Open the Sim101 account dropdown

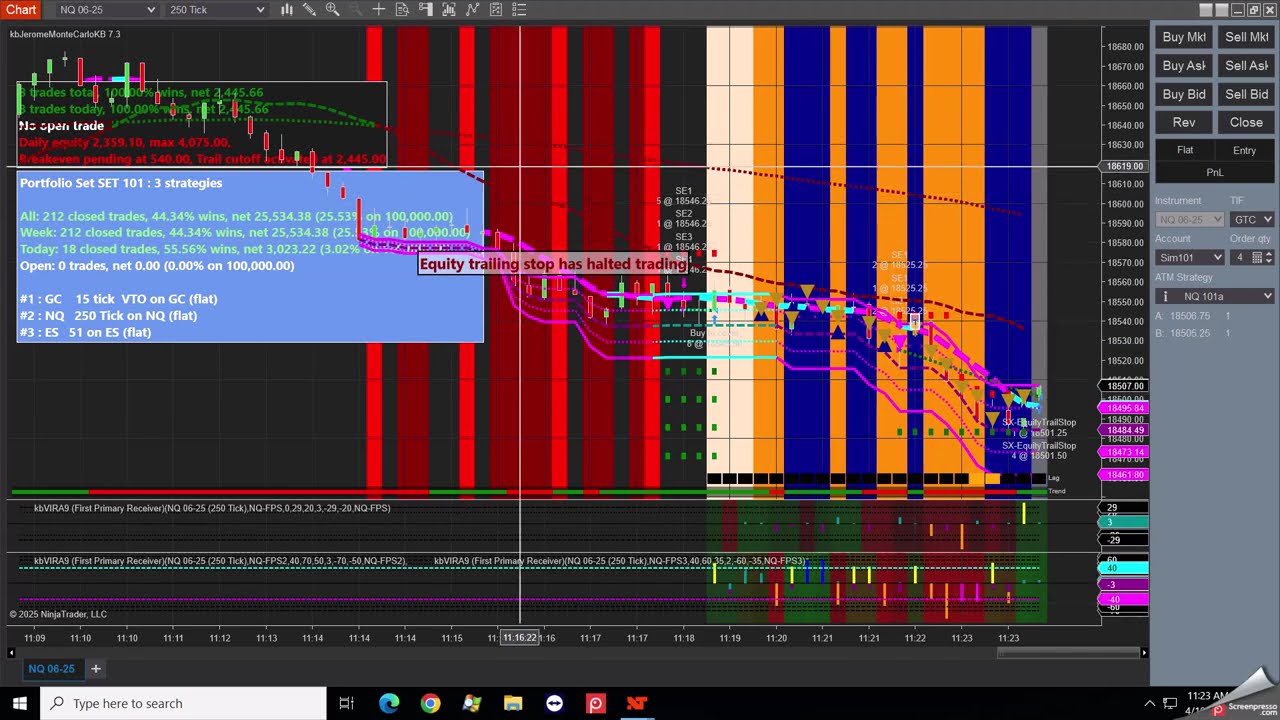pyautogui.click(x=1190, y=258)
